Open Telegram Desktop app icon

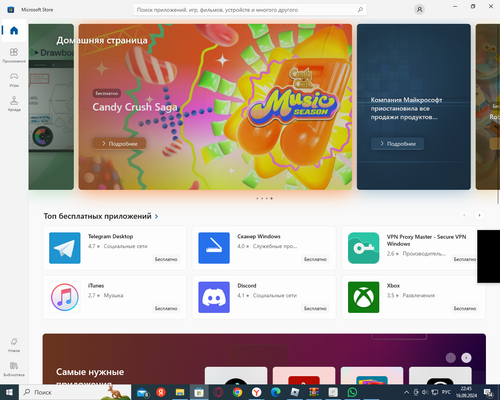tap(65, 248)
